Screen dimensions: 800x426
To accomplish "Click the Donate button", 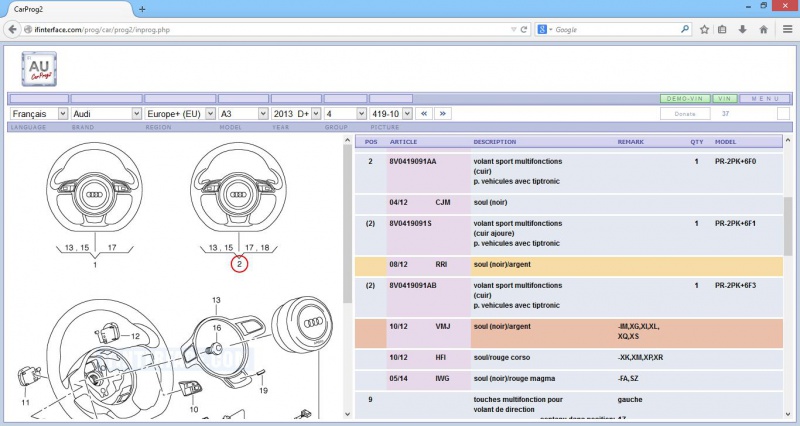I will point(685,114).
